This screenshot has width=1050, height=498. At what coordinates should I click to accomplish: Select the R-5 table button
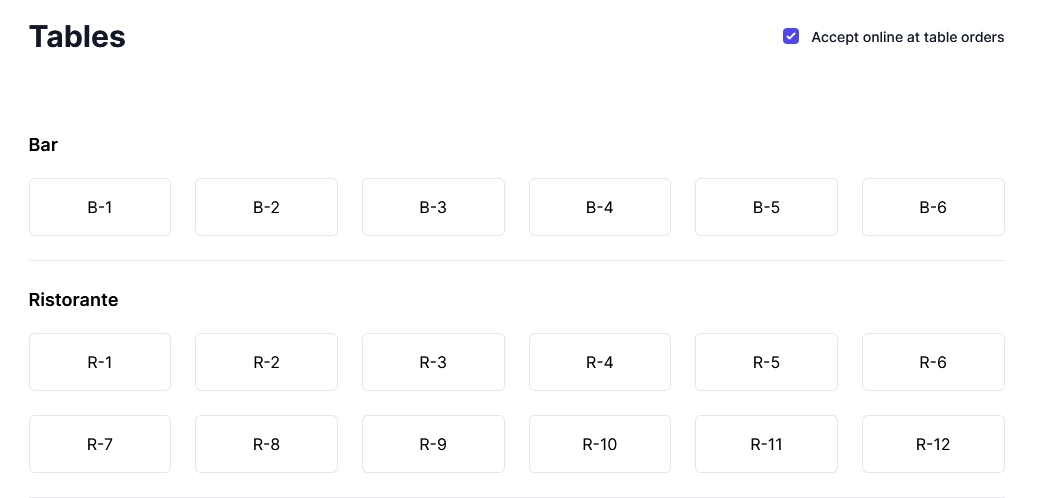tap(766, 362)
